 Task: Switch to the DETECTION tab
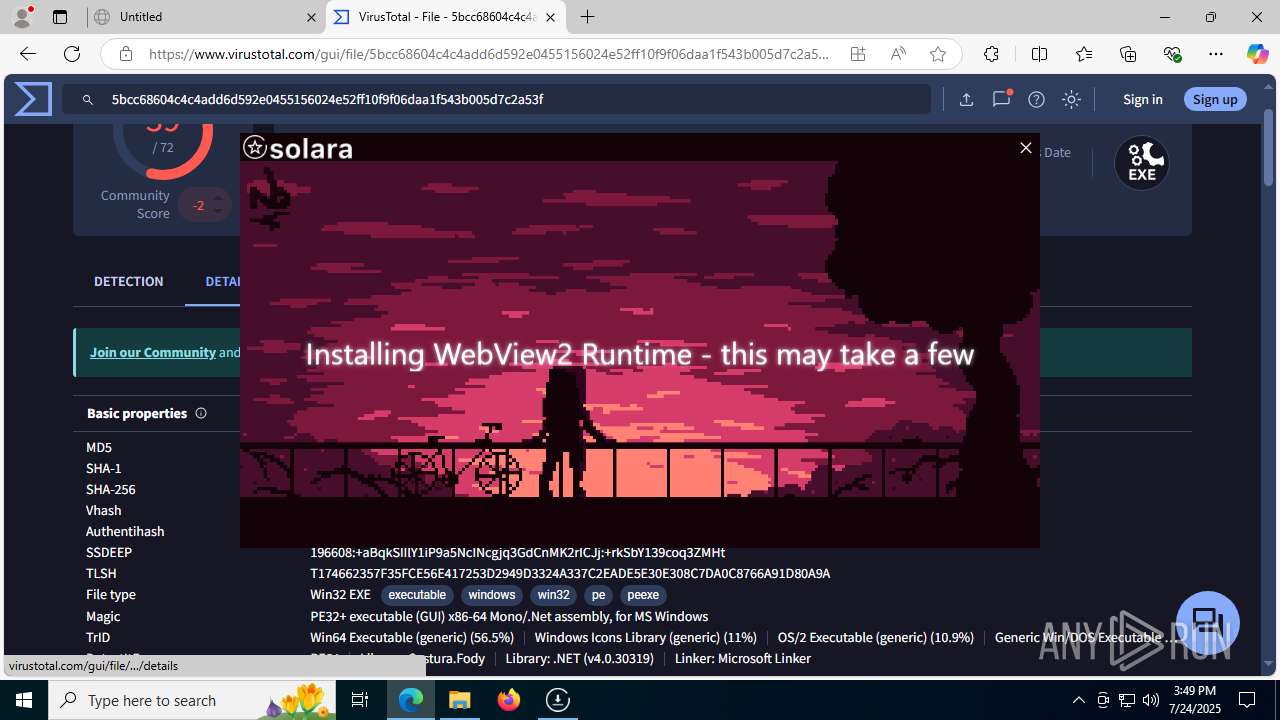(128, 281)
